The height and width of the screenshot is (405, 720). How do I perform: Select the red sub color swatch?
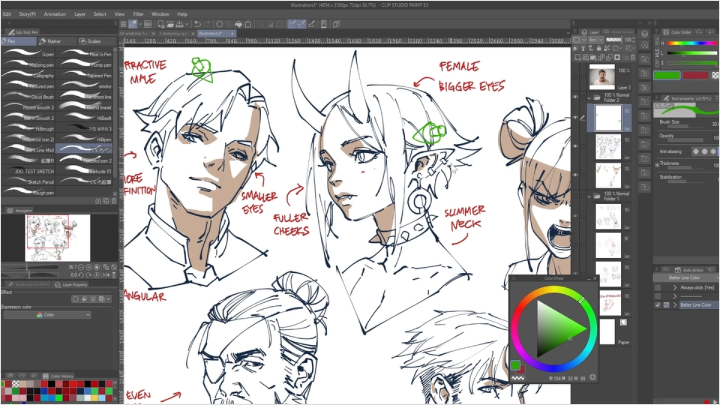pyautogui.click(x=695, y=75)
